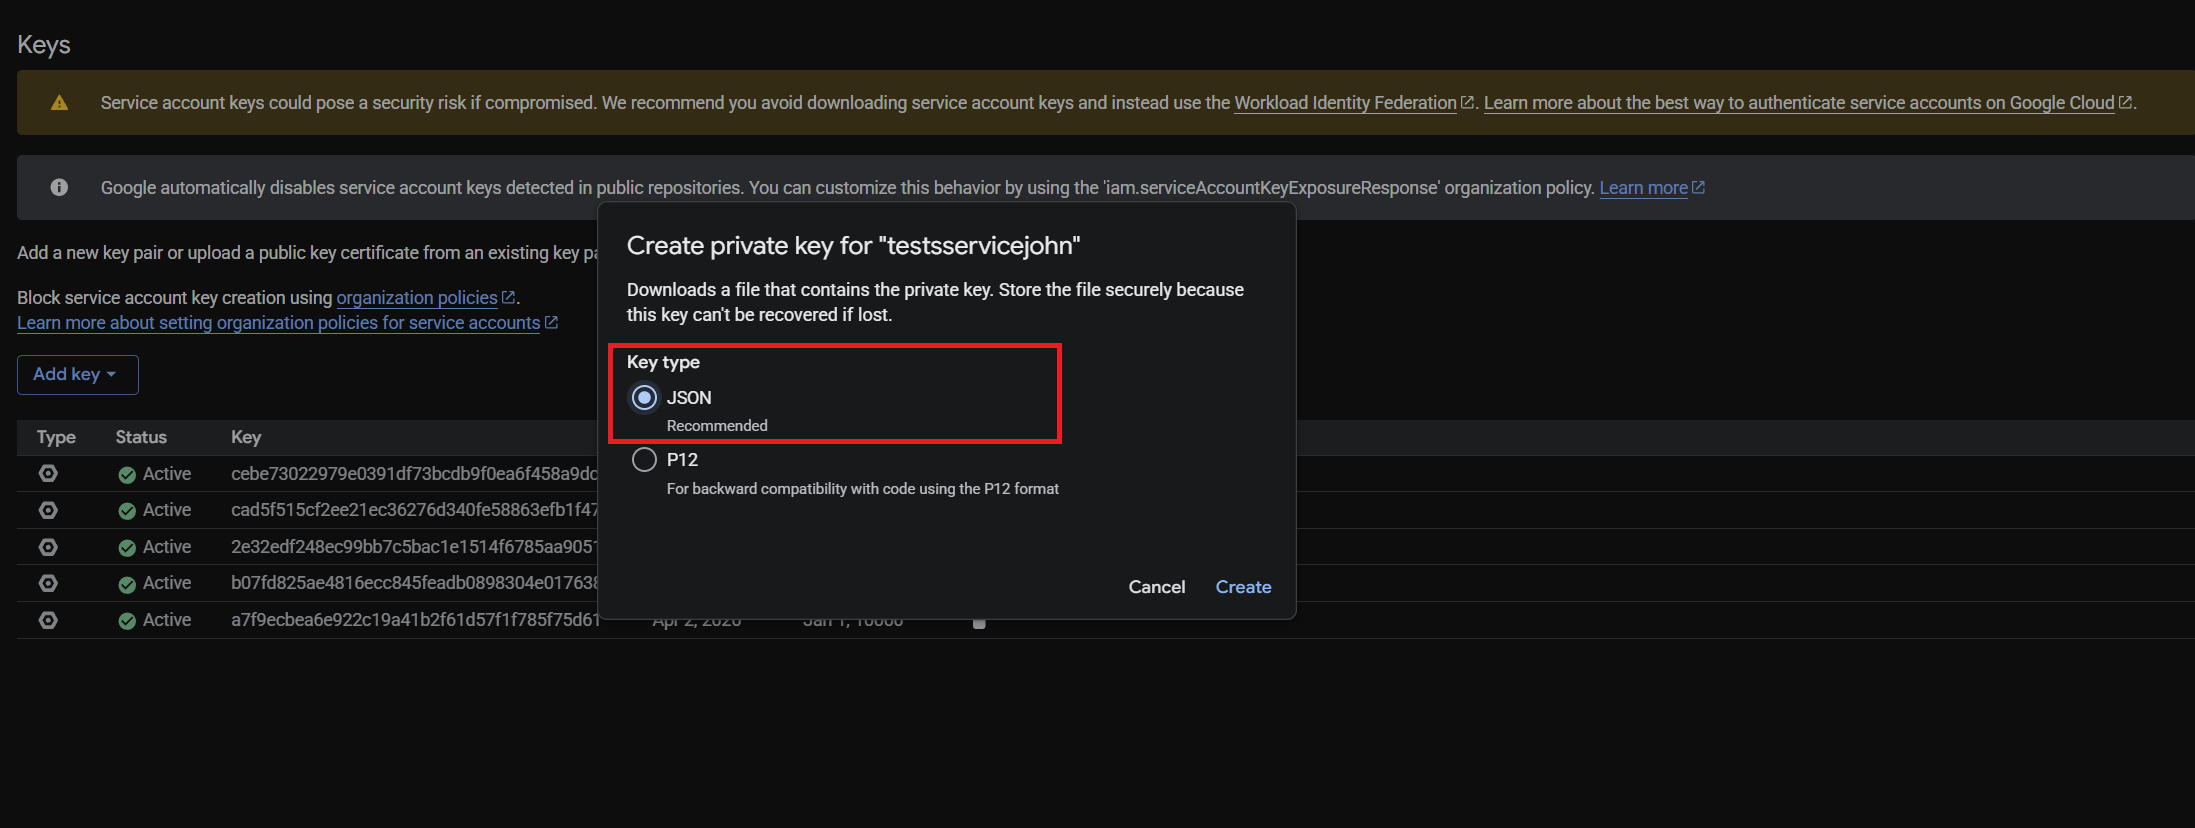Click key type icon for a7f9ecbea6e9 key
Screen dimensions: 2195x828
point(48,620)
